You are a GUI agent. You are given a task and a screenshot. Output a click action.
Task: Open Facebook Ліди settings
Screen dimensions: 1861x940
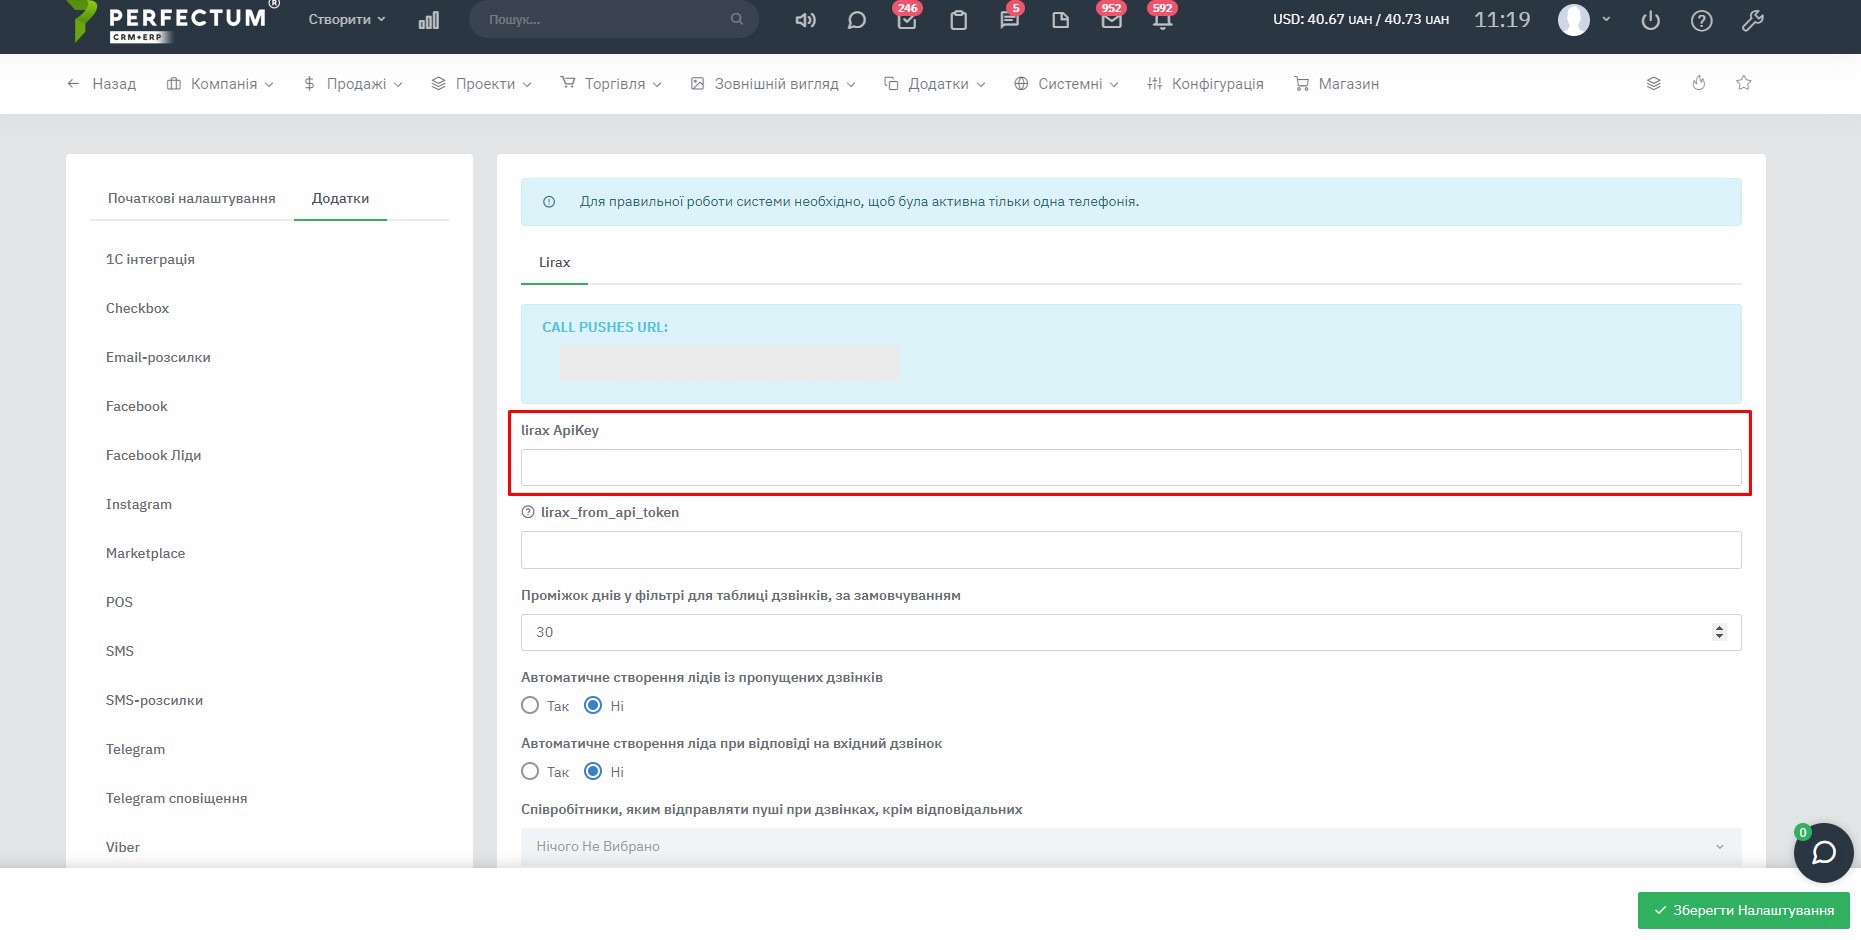[x=153, y=455]
